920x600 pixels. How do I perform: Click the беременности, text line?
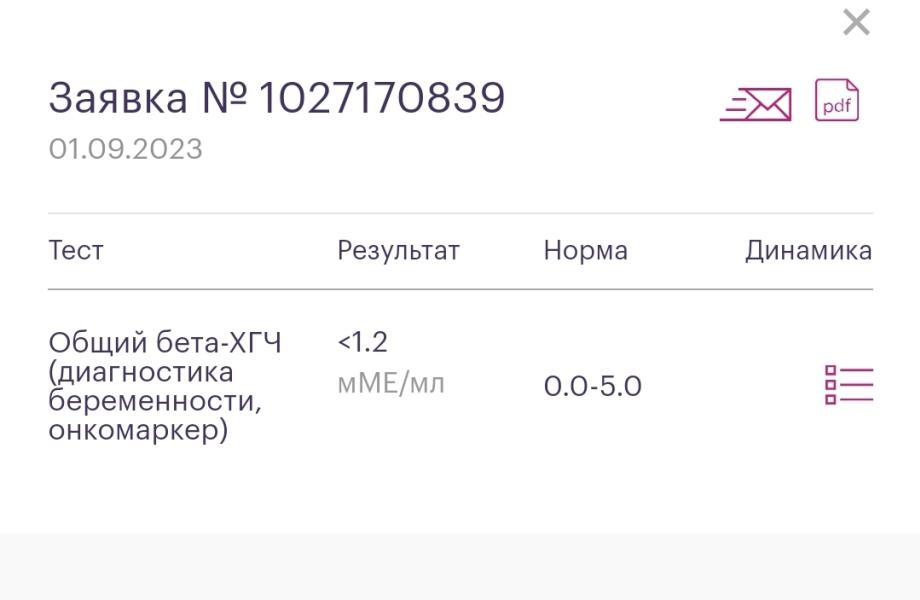[x=155, y=402]
